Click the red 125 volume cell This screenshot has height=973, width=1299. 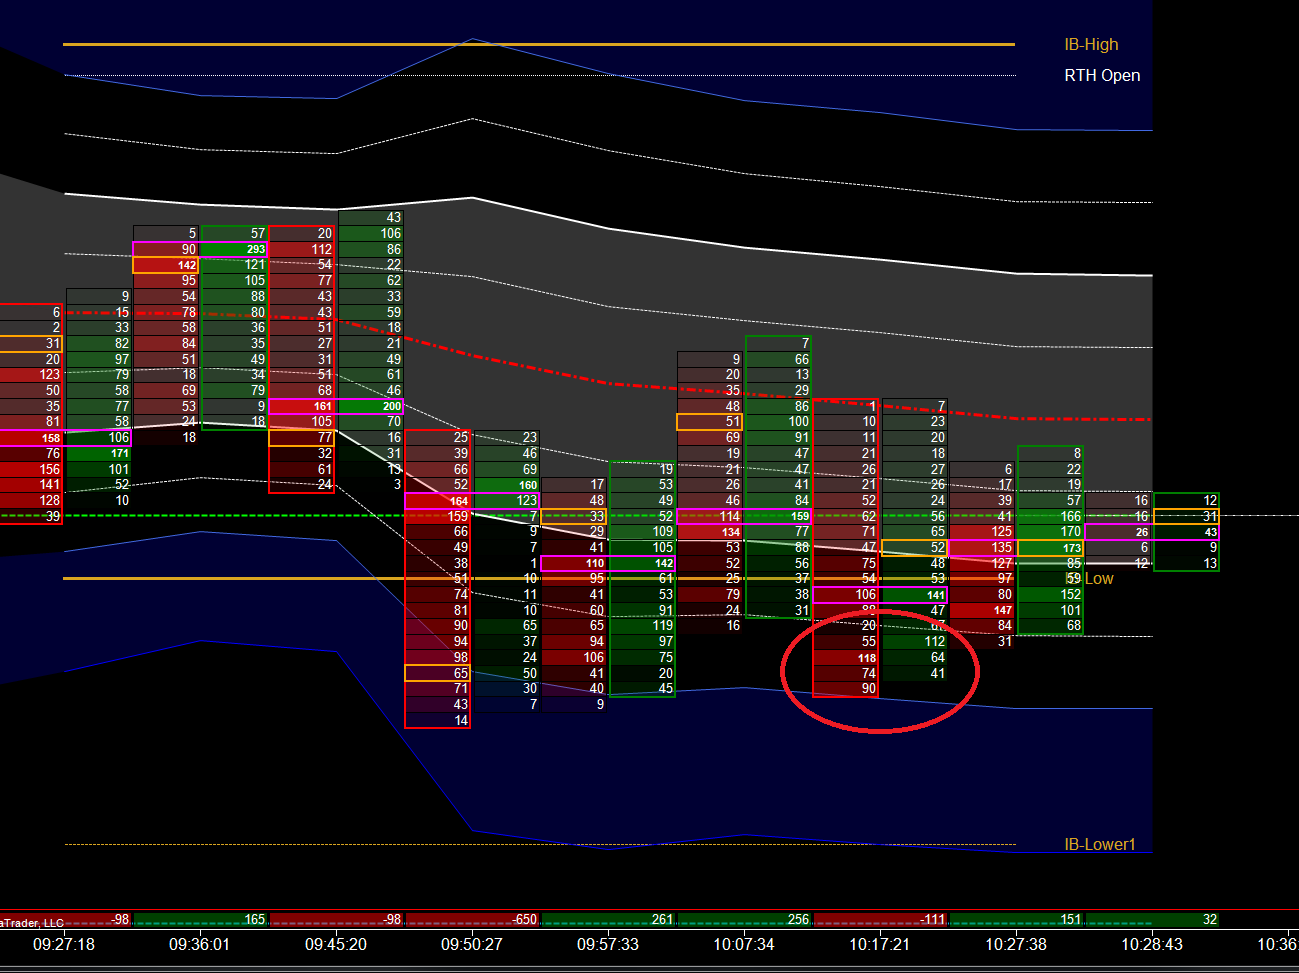[x=982, y=532]
